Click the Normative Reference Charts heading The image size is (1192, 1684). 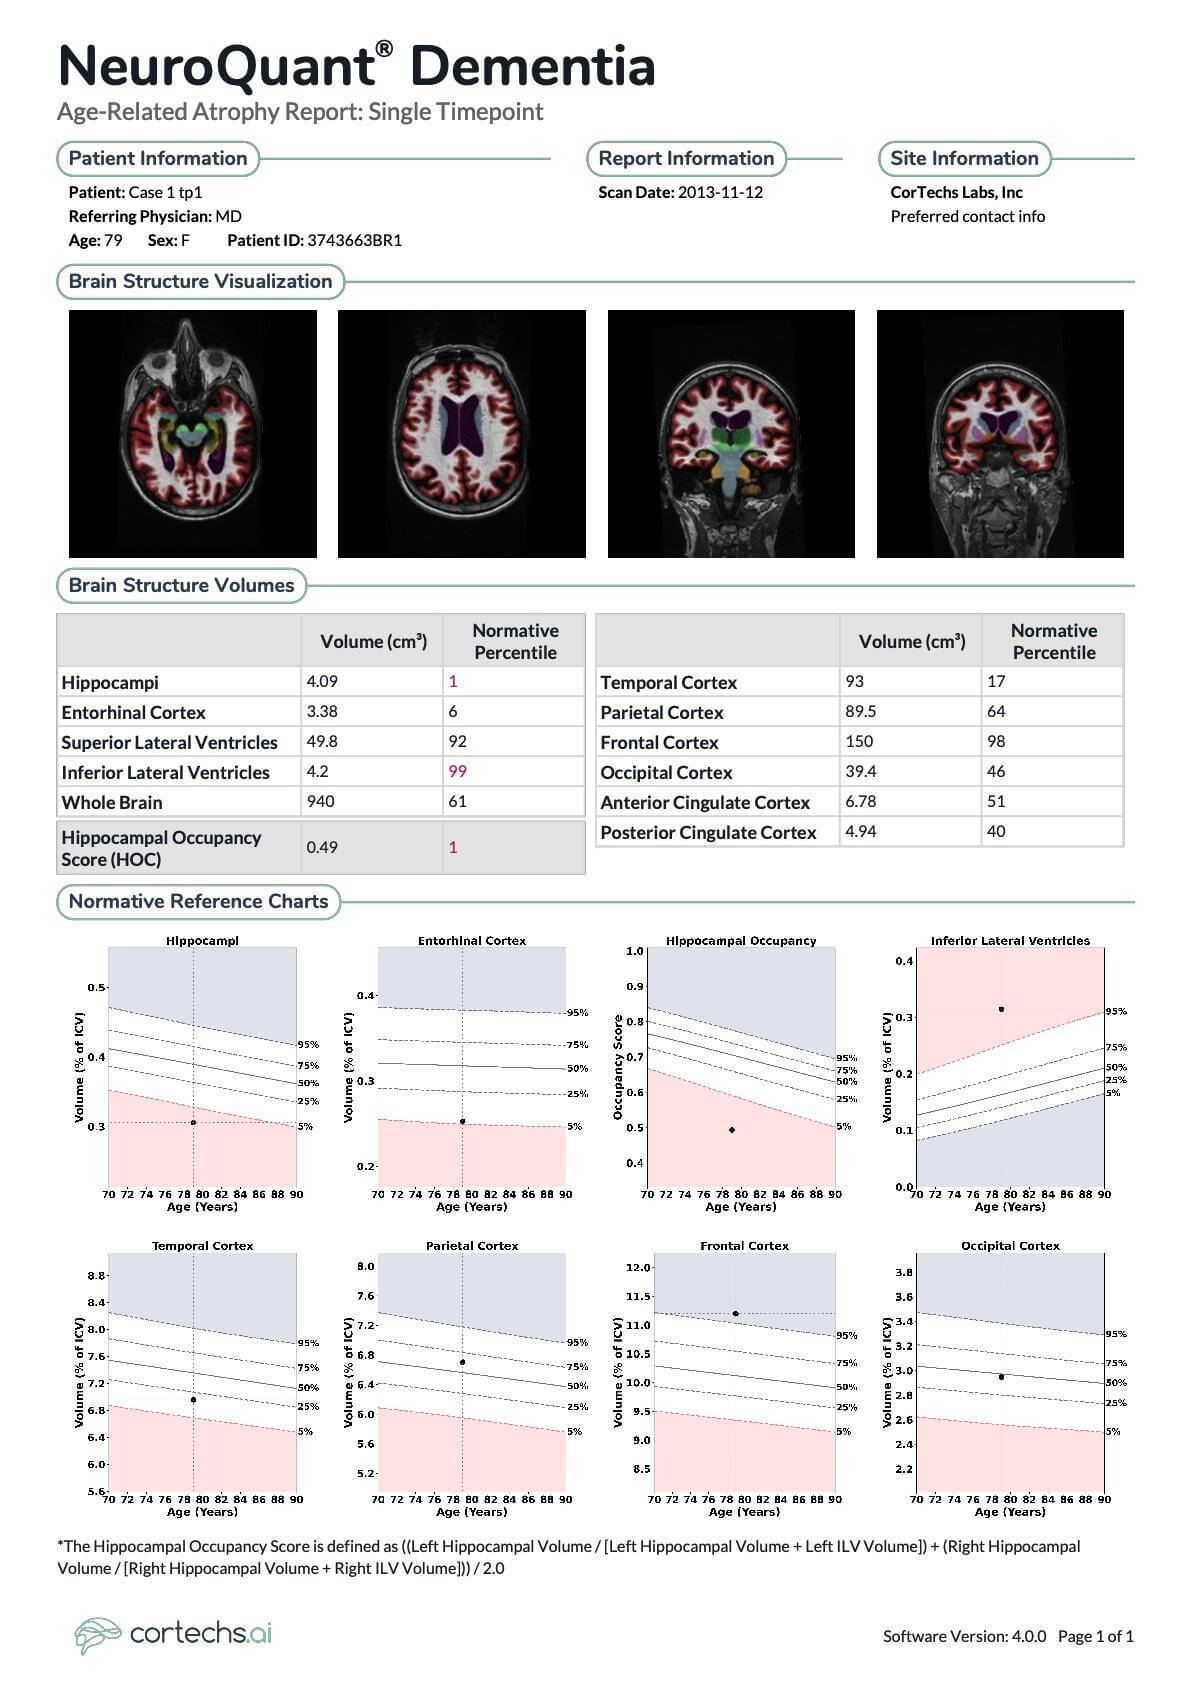click(x=198, y=901)
